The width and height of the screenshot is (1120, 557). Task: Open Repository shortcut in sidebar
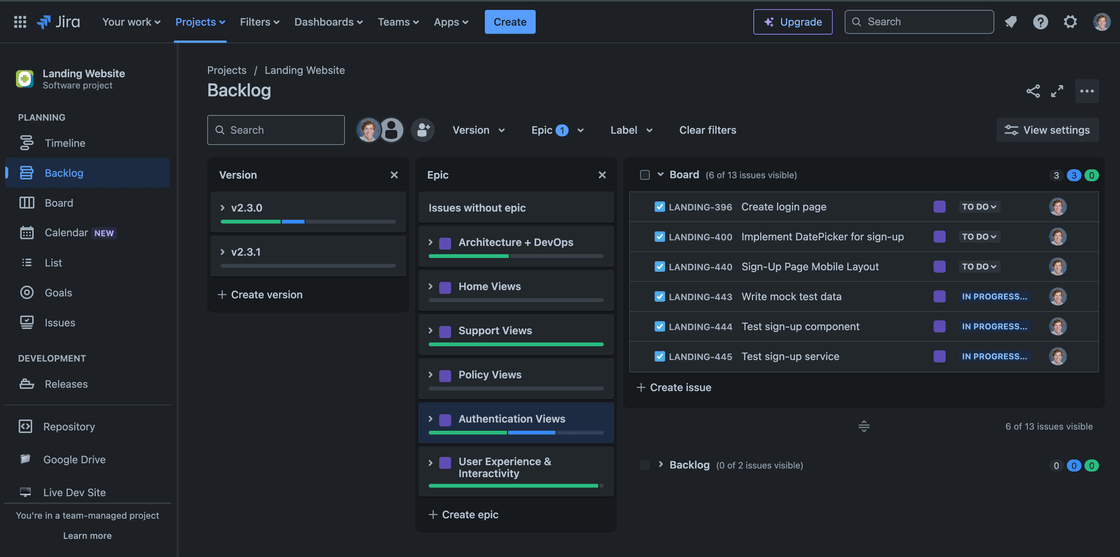[x=87, y=426]
